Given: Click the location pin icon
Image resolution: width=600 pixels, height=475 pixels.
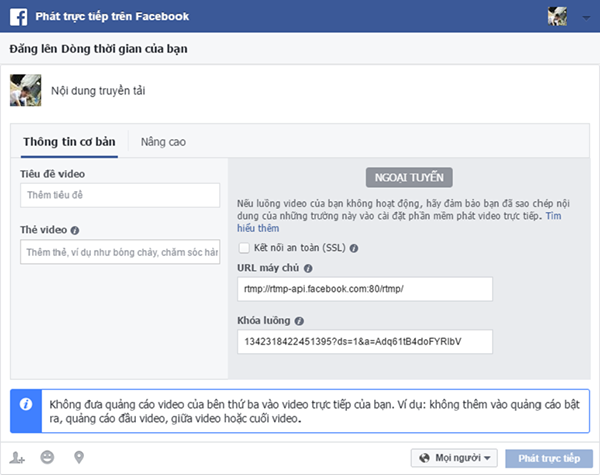Looking at the screenshot, I should pos(79,457).
